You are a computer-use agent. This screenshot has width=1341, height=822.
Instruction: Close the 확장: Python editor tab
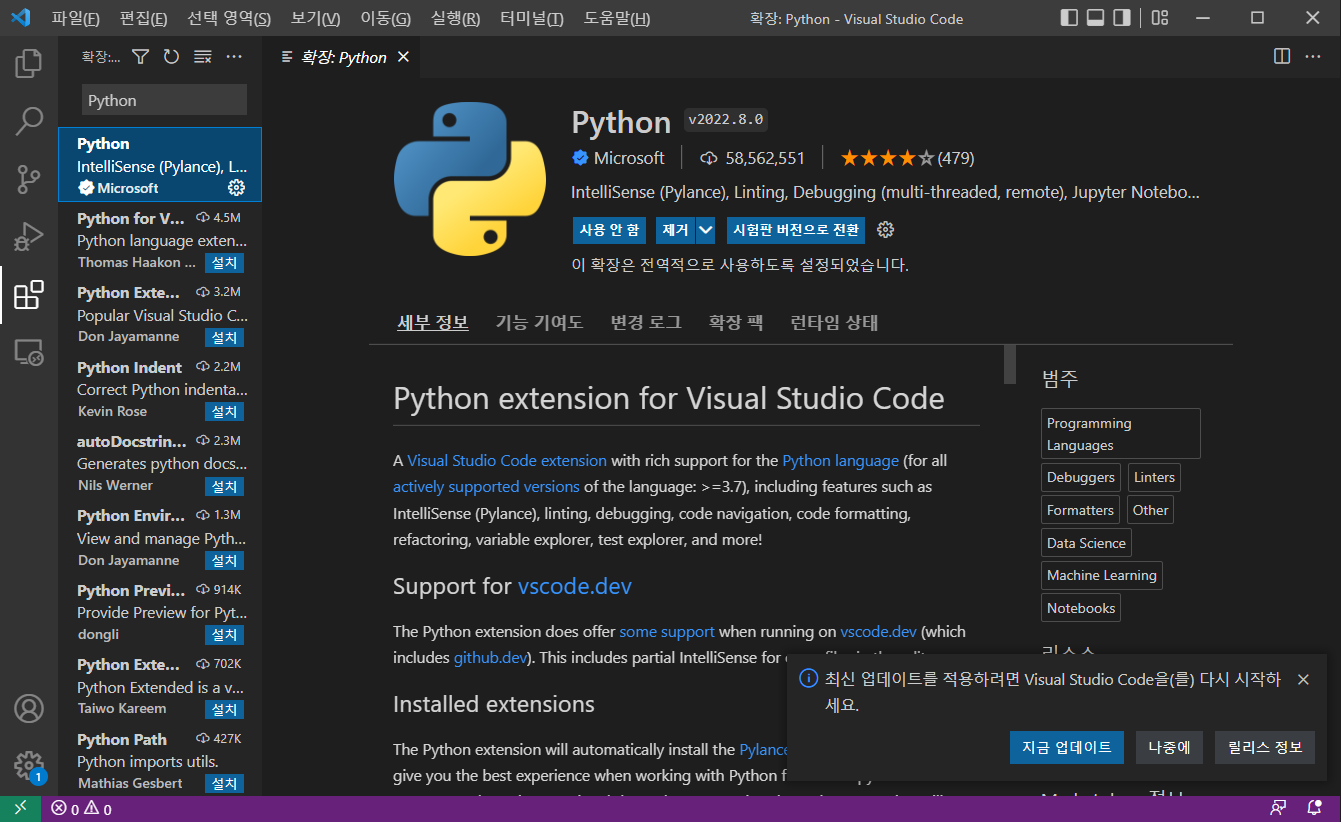tap(403, 57)
